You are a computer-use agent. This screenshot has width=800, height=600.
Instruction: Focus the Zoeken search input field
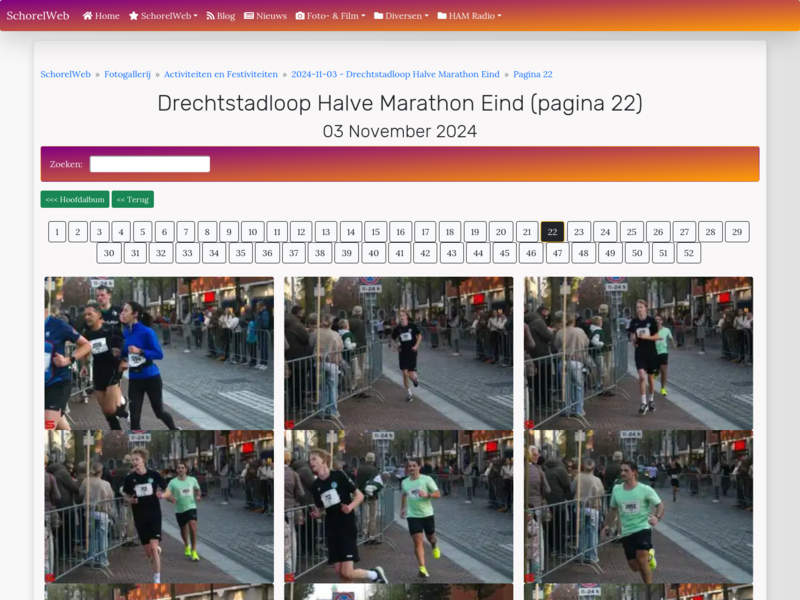pyautogui.click(x=150, y=164)
